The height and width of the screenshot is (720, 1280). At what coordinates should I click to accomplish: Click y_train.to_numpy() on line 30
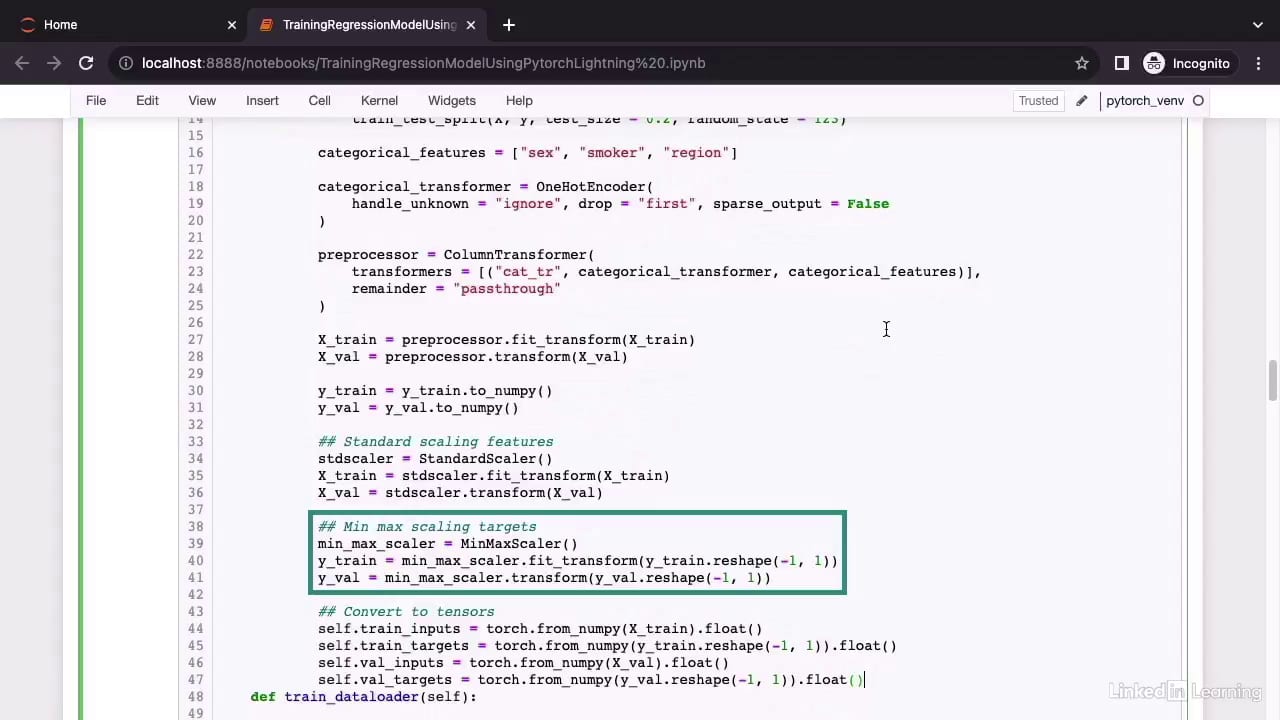pos(477,391)
